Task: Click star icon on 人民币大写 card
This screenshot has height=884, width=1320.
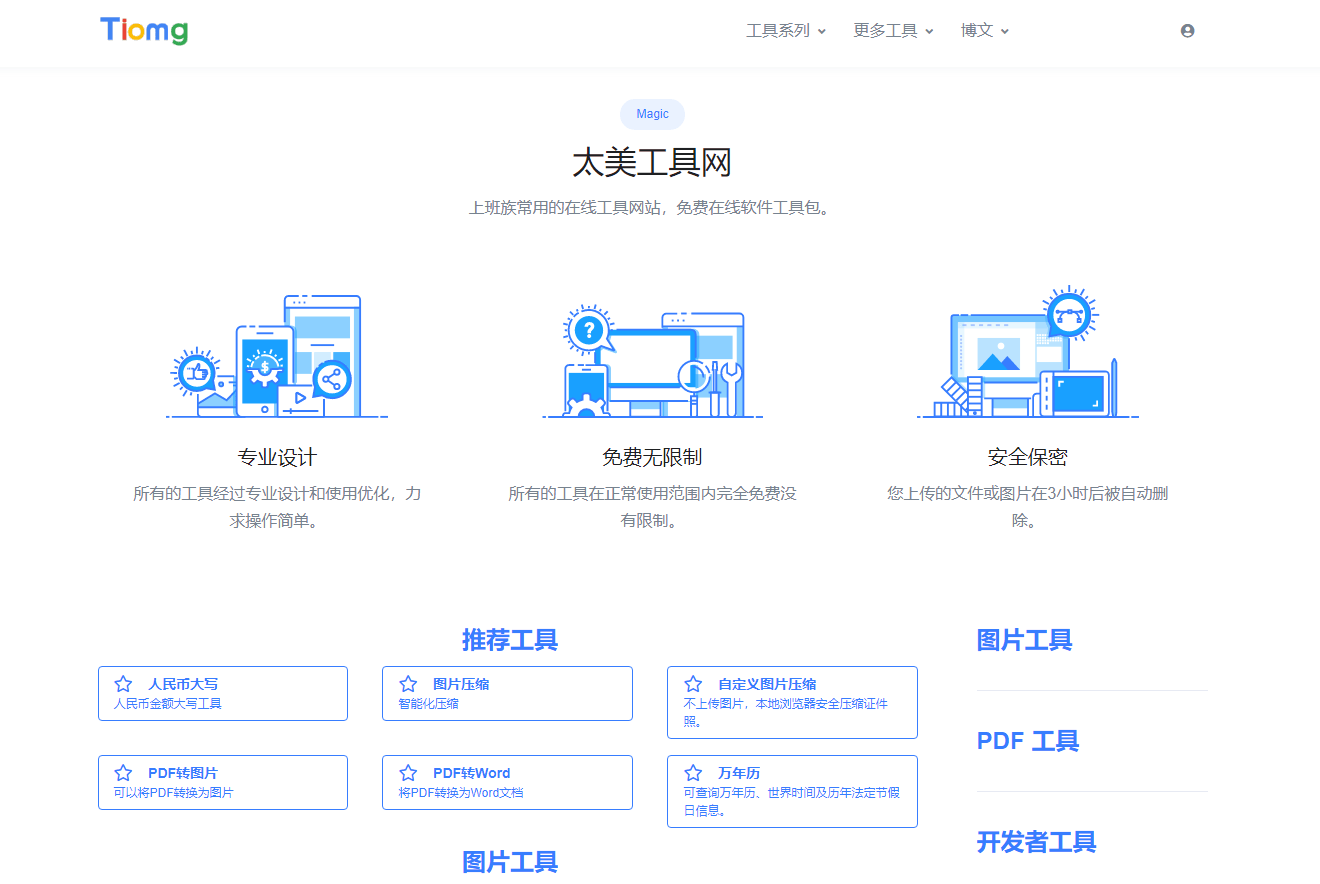Action: (123, 684)
